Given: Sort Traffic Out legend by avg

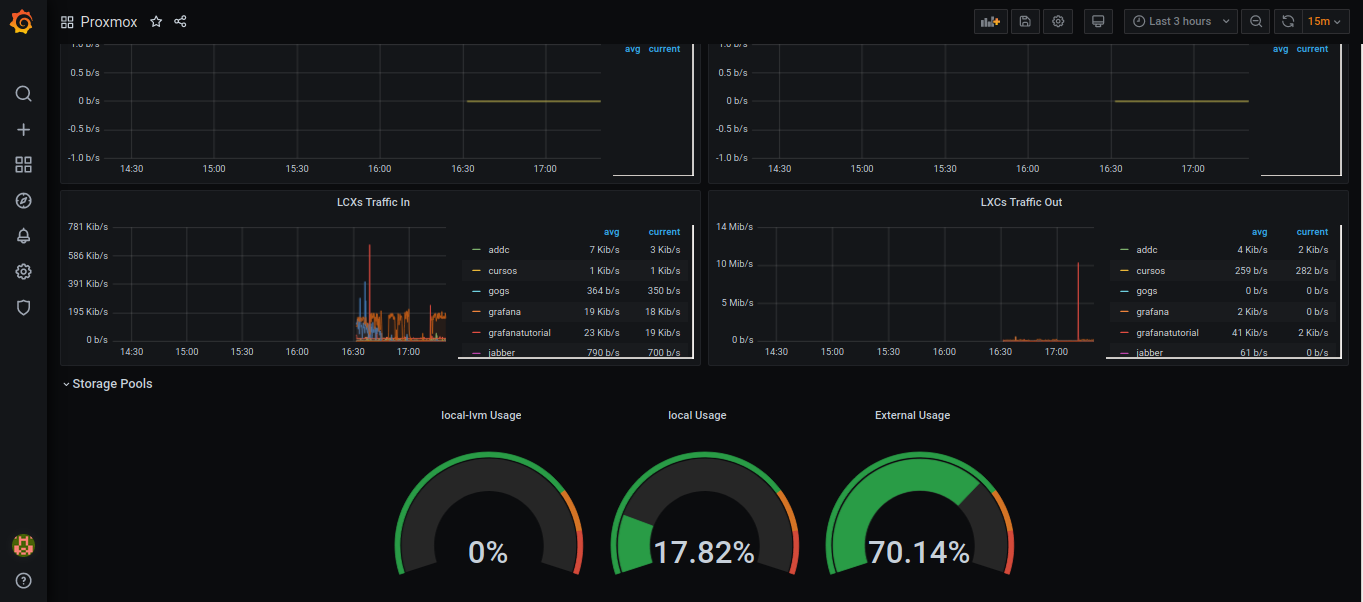Looking at the screenshot, I should pyautogui.click(x=1259, y=232).
